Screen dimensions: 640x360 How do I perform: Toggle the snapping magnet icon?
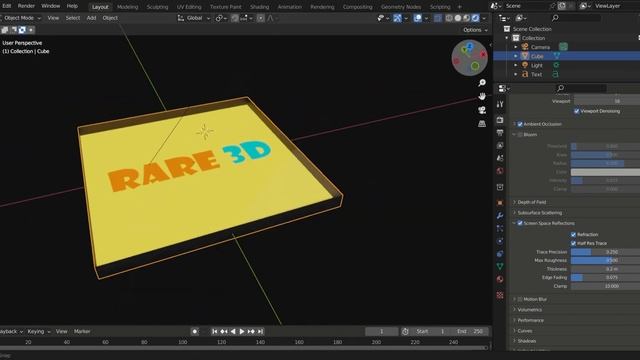(235, 18)
